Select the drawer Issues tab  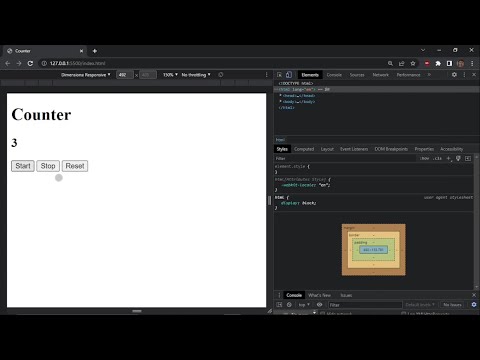(346, 295)
